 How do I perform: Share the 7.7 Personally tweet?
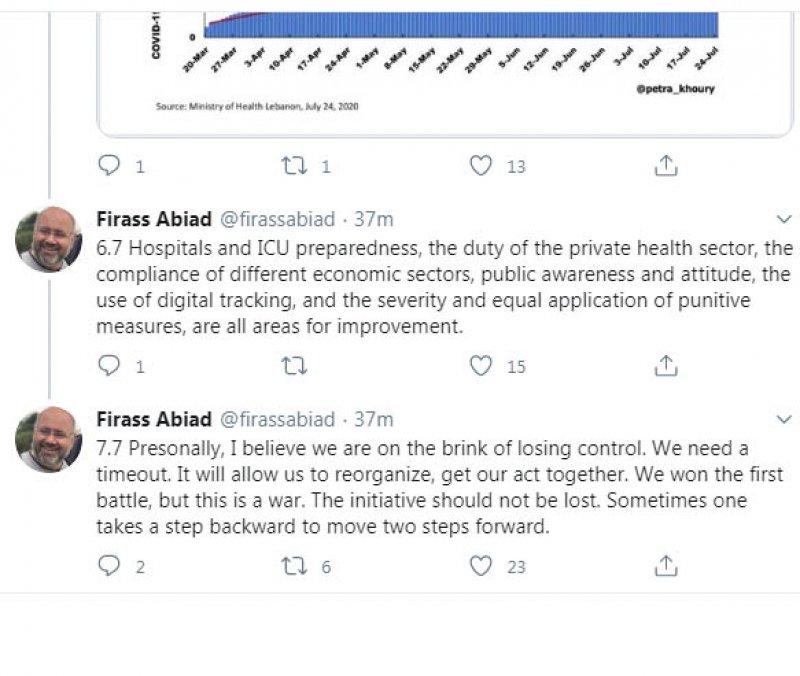pyautogui.click(x=666, y=566)
